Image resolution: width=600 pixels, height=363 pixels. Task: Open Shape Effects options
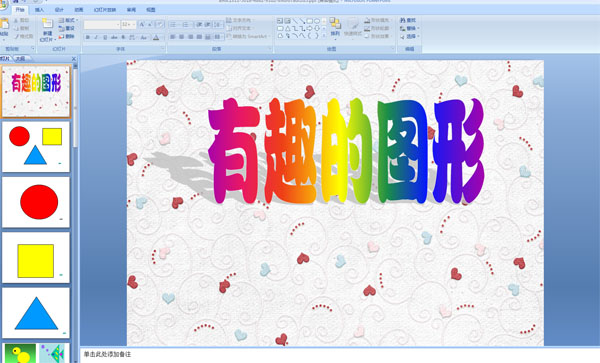[377, 36]
